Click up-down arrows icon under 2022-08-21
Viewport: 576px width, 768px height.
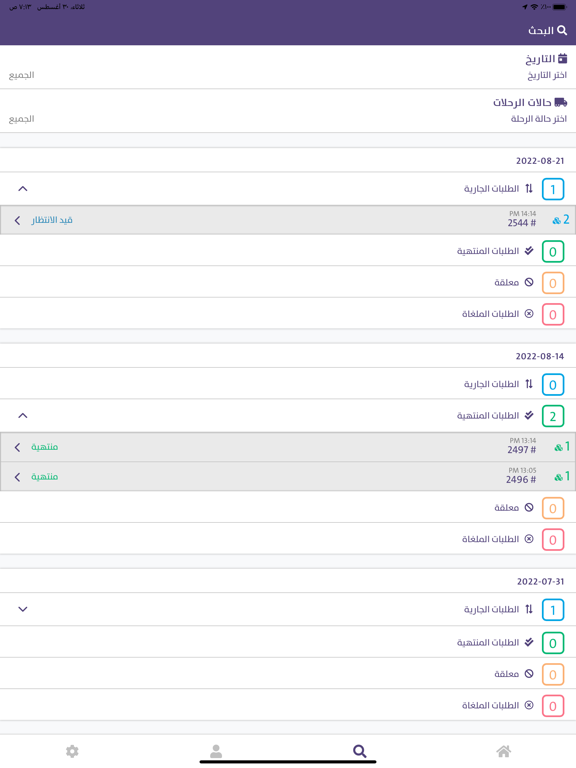529,188
